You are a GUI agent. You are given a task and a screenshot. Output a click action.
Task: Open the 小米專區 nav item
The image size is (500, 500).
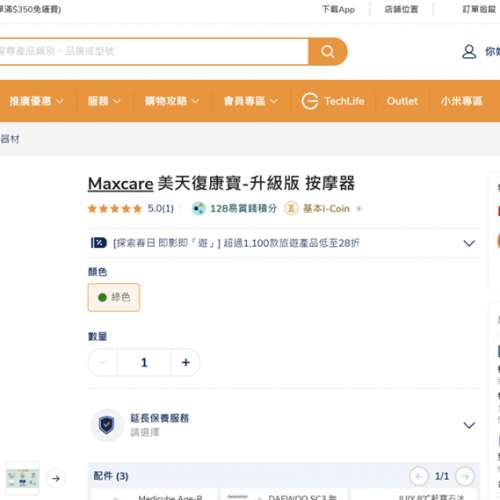pos(461,101)
